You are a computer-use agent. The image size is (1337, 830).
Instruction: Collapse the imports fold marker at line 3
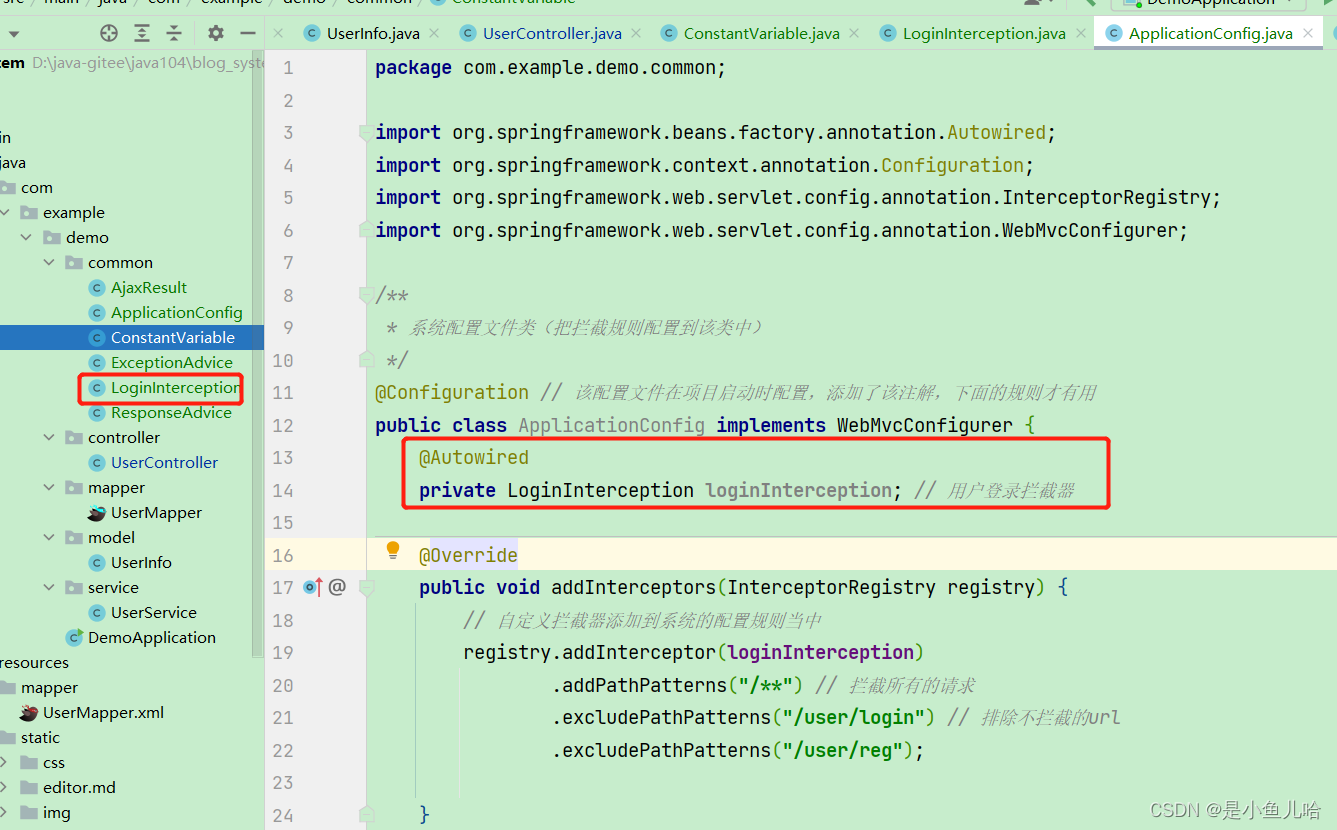(x=367, y=132)
